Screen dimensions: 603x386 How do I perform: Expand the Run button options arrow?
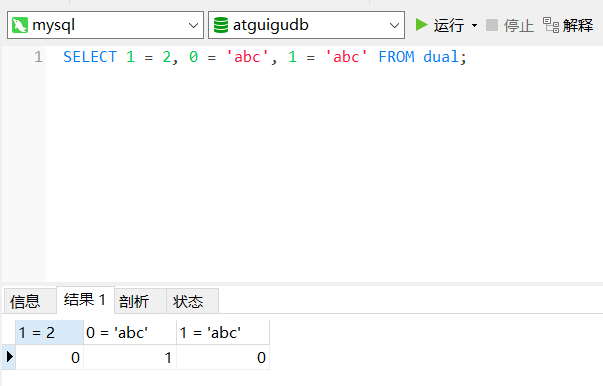pos(474,26)
